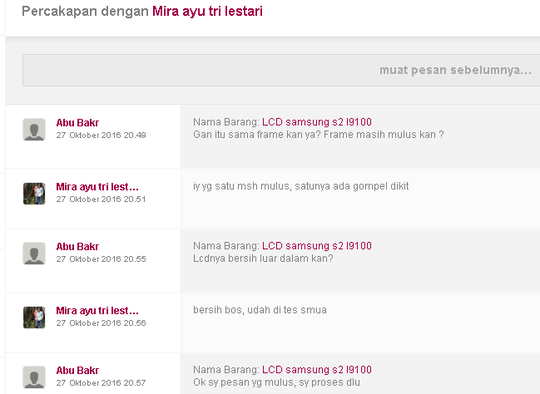
Task: Select text 'iy yg satu msh mulus, satunya ada gompel dikit'
Action: (301, 186)
